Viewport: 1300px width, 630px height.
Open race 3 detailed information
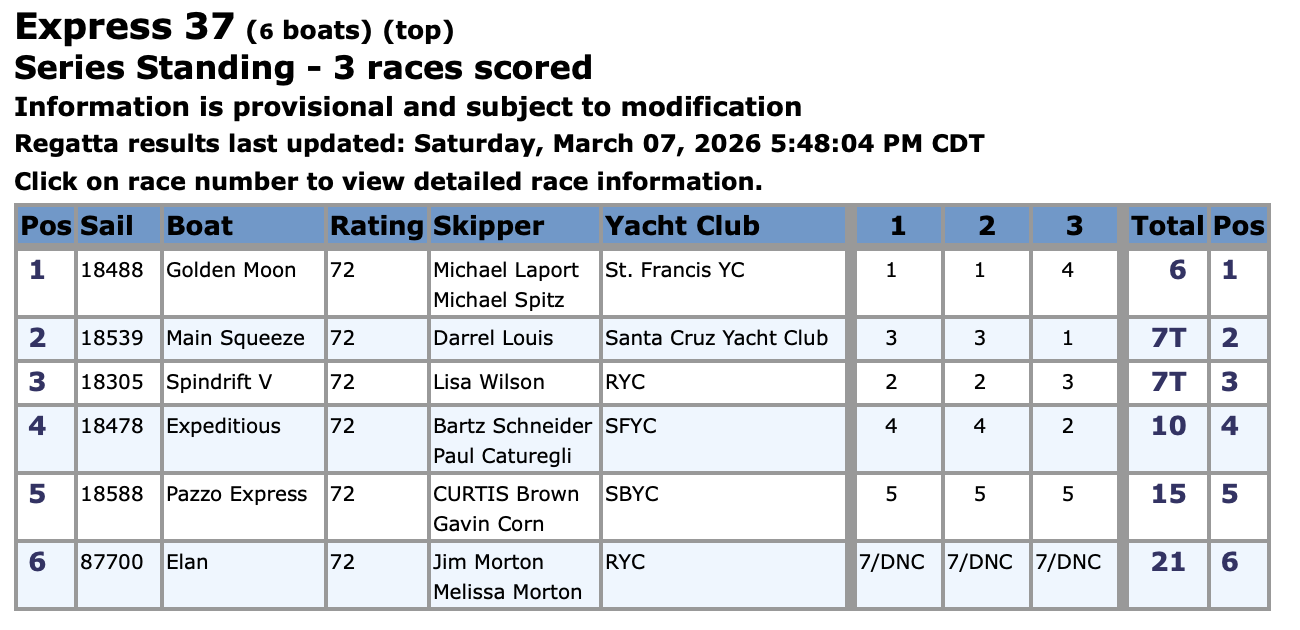pos(1074,226)
